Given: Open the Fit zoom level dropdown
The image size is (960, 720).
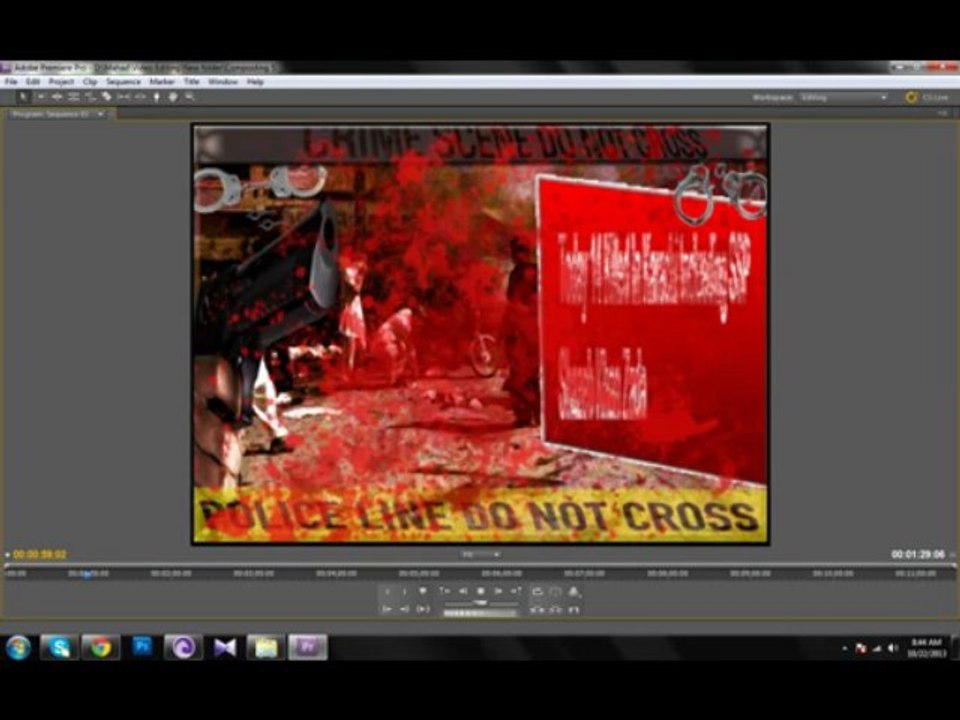Looking at the screenshot, I should click(481, 555).
